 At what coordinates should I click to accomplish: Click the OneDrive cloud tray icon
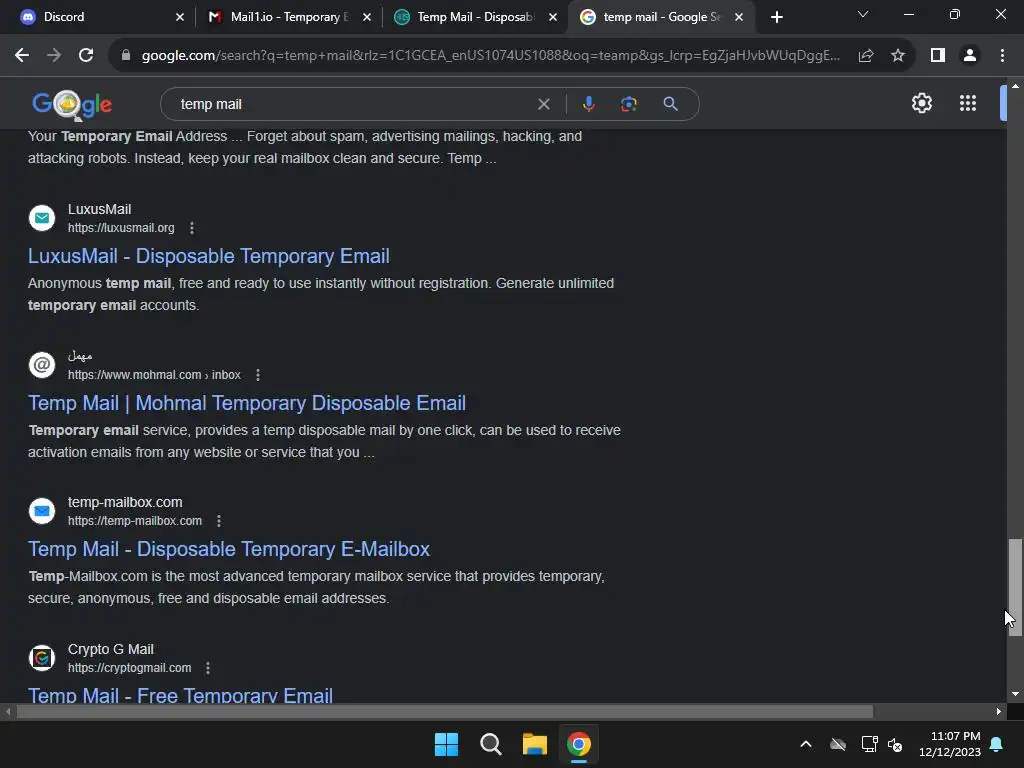[838, 744]
